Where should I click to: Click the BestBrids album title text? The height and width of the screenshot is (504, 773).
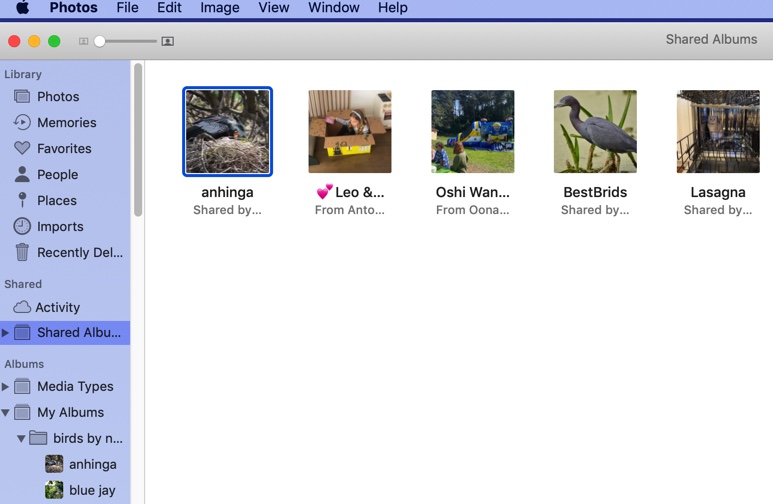[x=595, y=192]
